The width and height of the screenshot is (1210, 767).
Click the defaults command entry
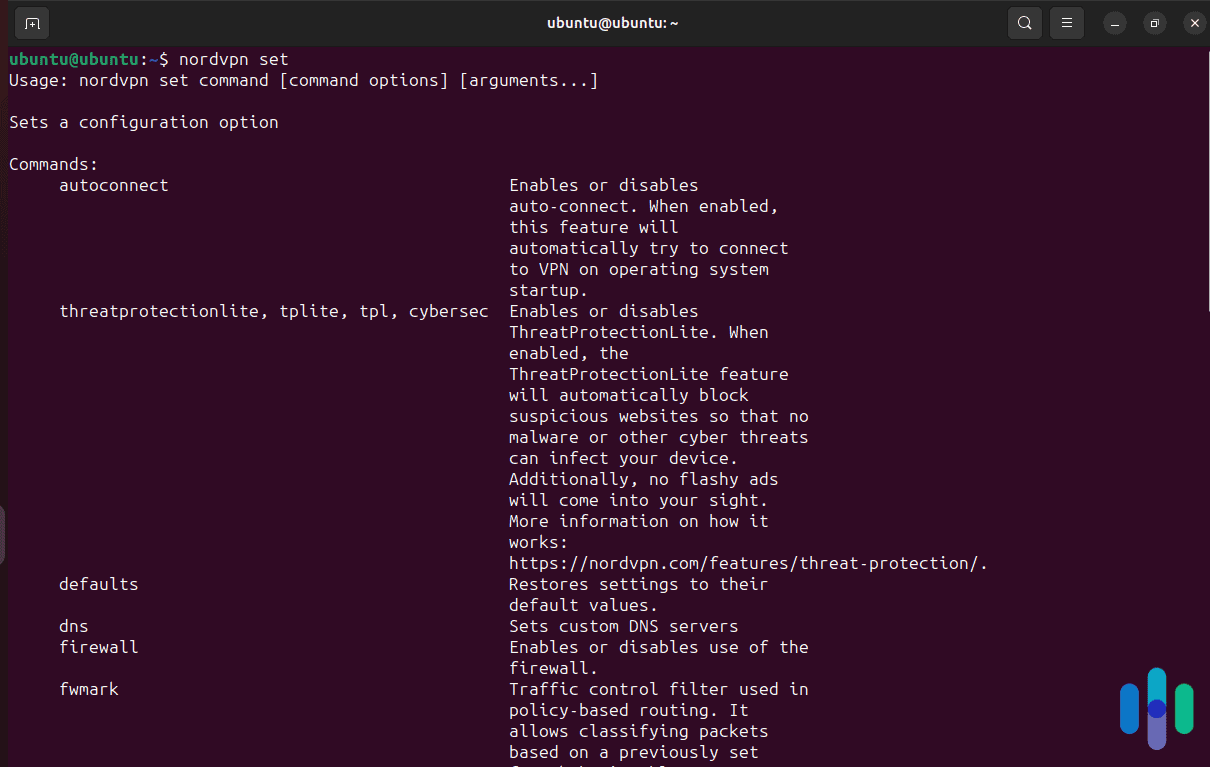98,584
